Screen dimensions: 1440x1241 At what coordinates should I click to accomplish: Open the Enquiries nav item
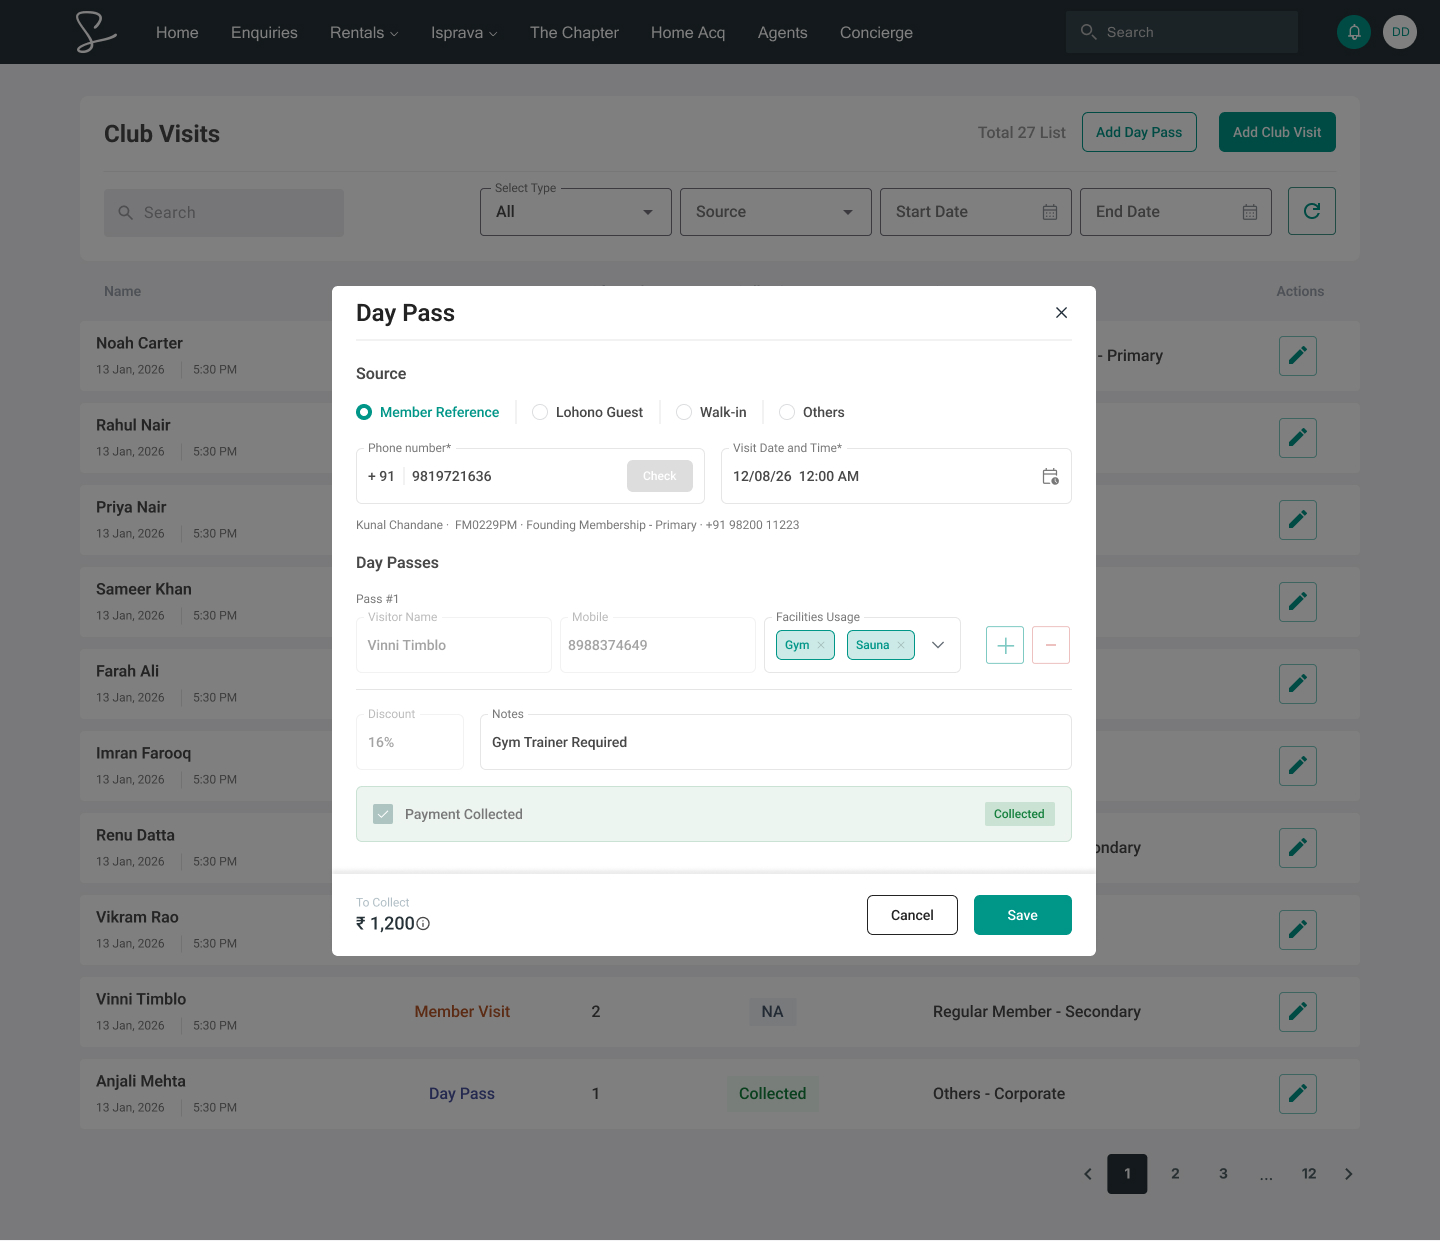(x=264, y=32)
